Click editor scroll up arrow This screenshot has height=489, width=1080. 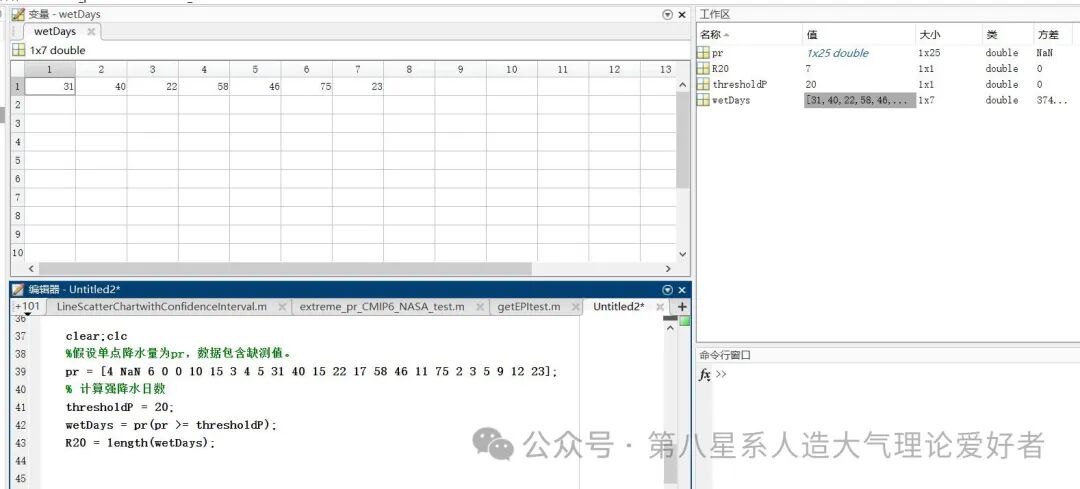[x=670, y=328]
